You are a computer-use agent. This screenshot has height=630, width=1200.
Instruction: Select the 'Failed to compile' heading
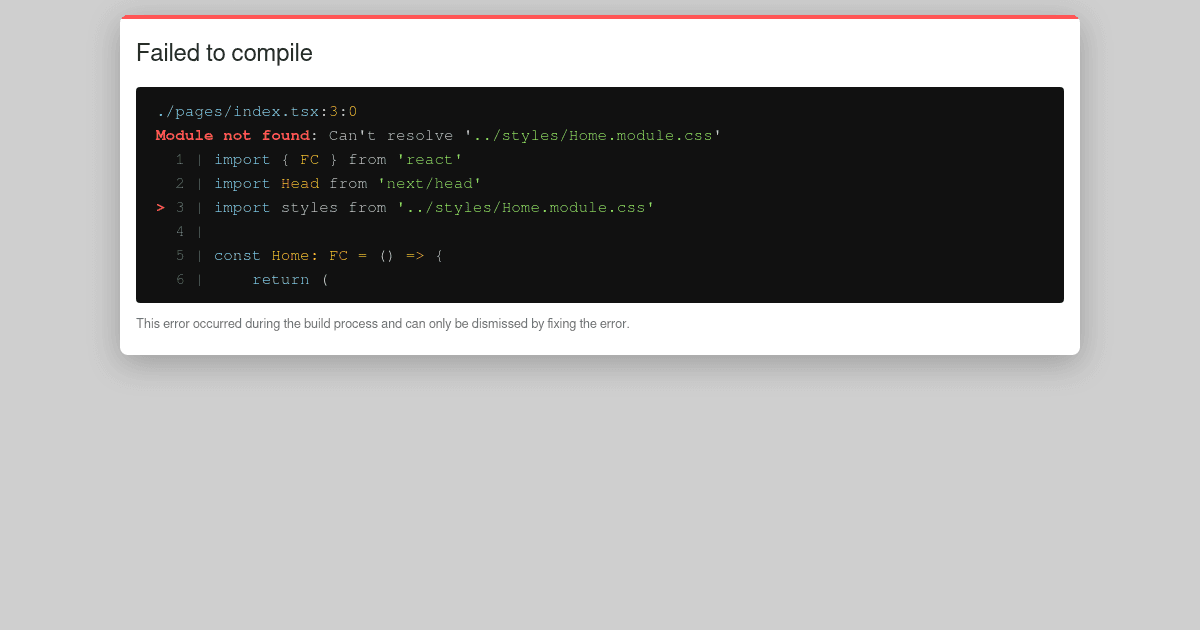click(224, 53)
